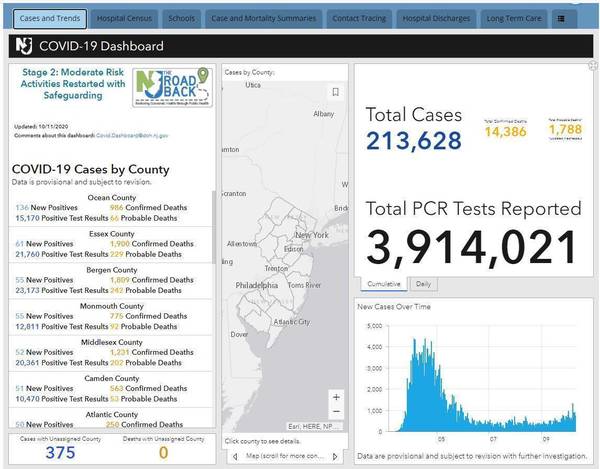
Task: Click Esri HERE map attribution
Action: tap(315, 426)
